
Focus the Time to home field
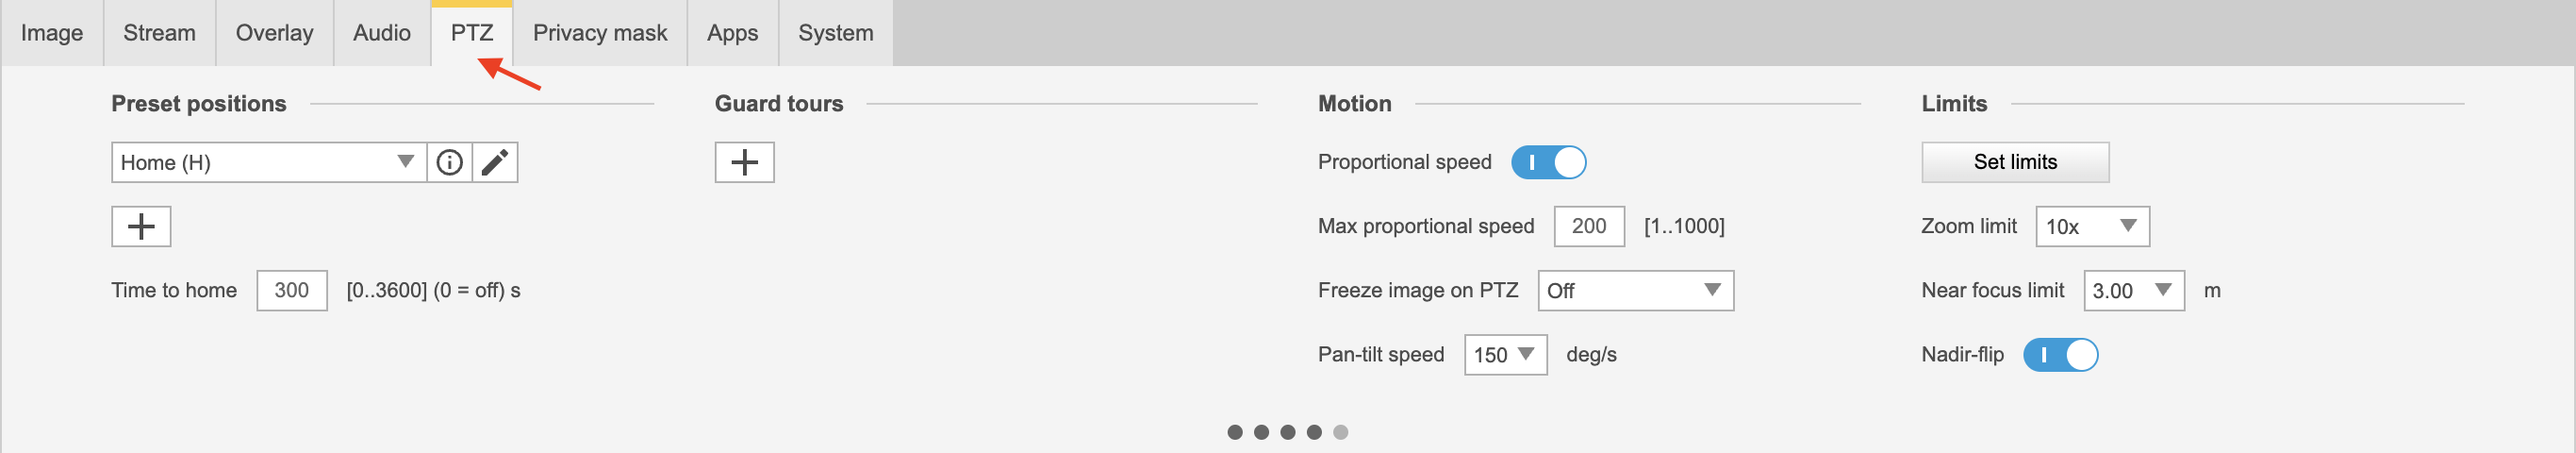tap(291, 290)
